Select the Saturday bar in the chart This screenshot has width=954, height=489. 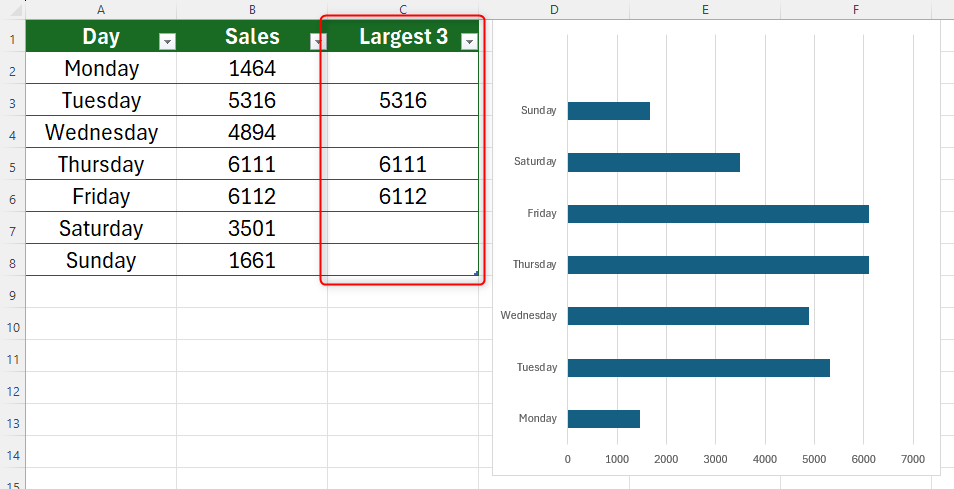(653, 162)
